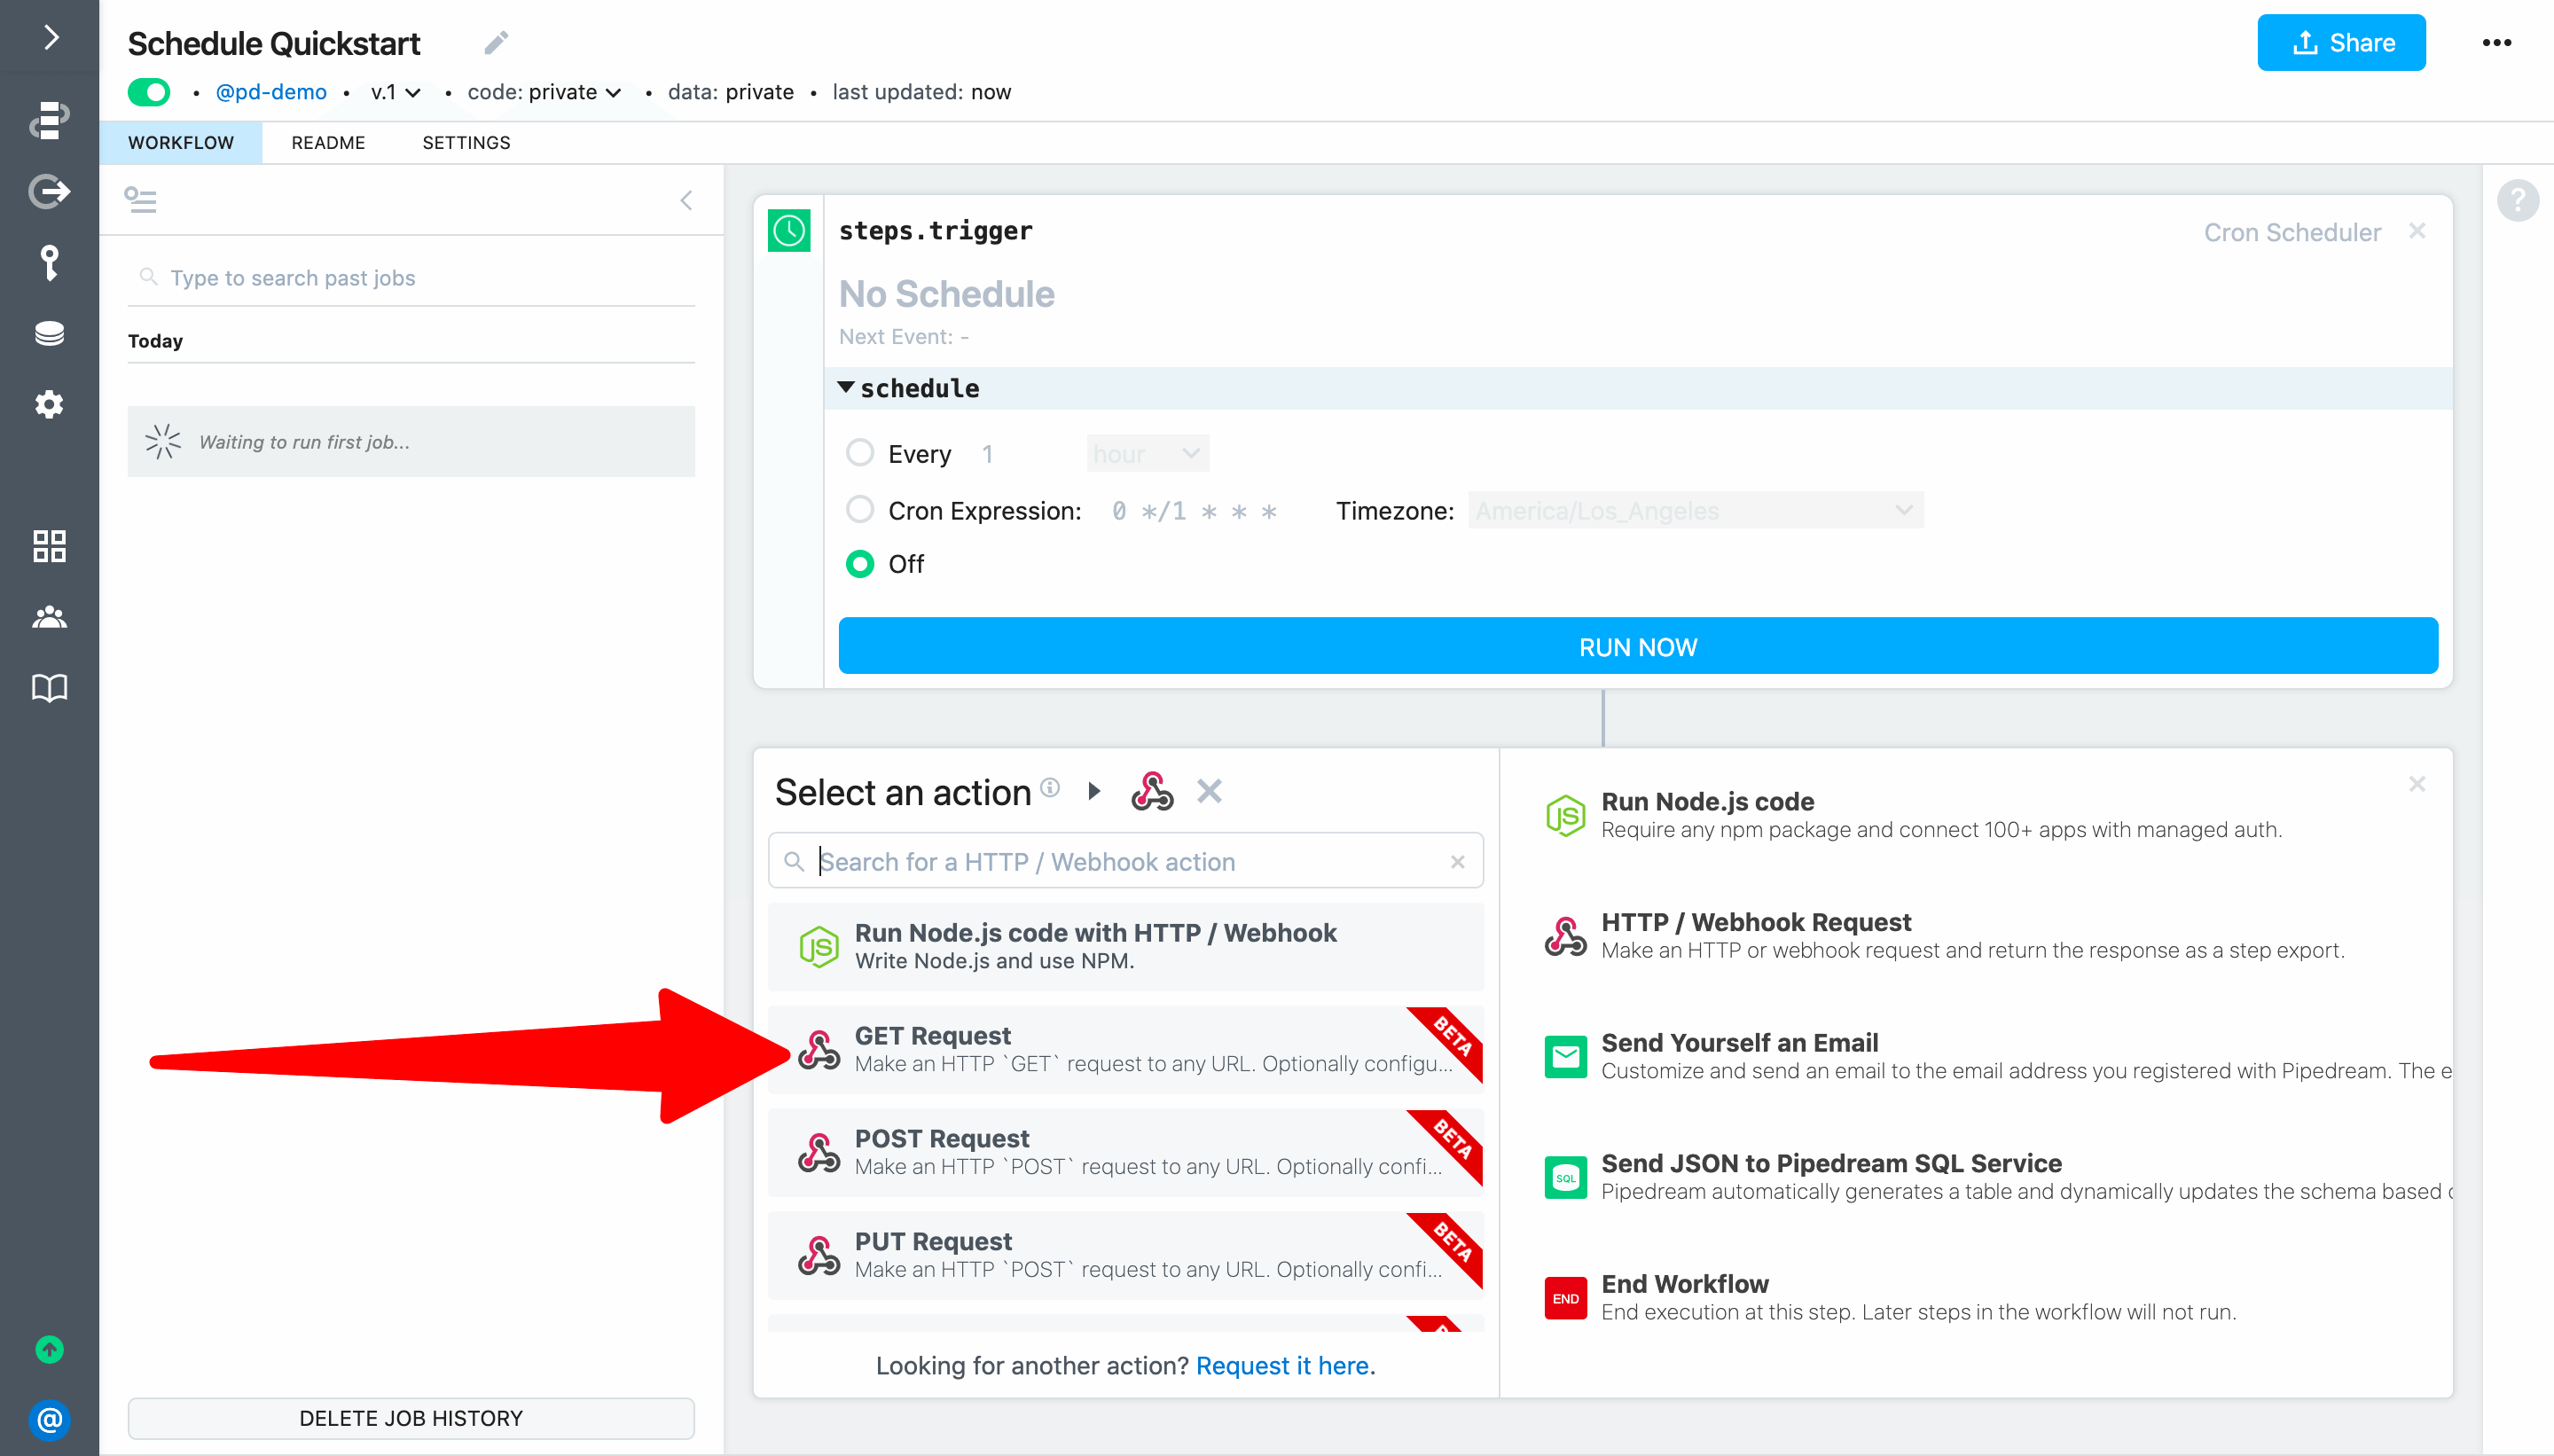The width and height of the screenshot is (2554, 1456).
Task: Collapse the schedule section triangle
Action: (x=846, y=388)
